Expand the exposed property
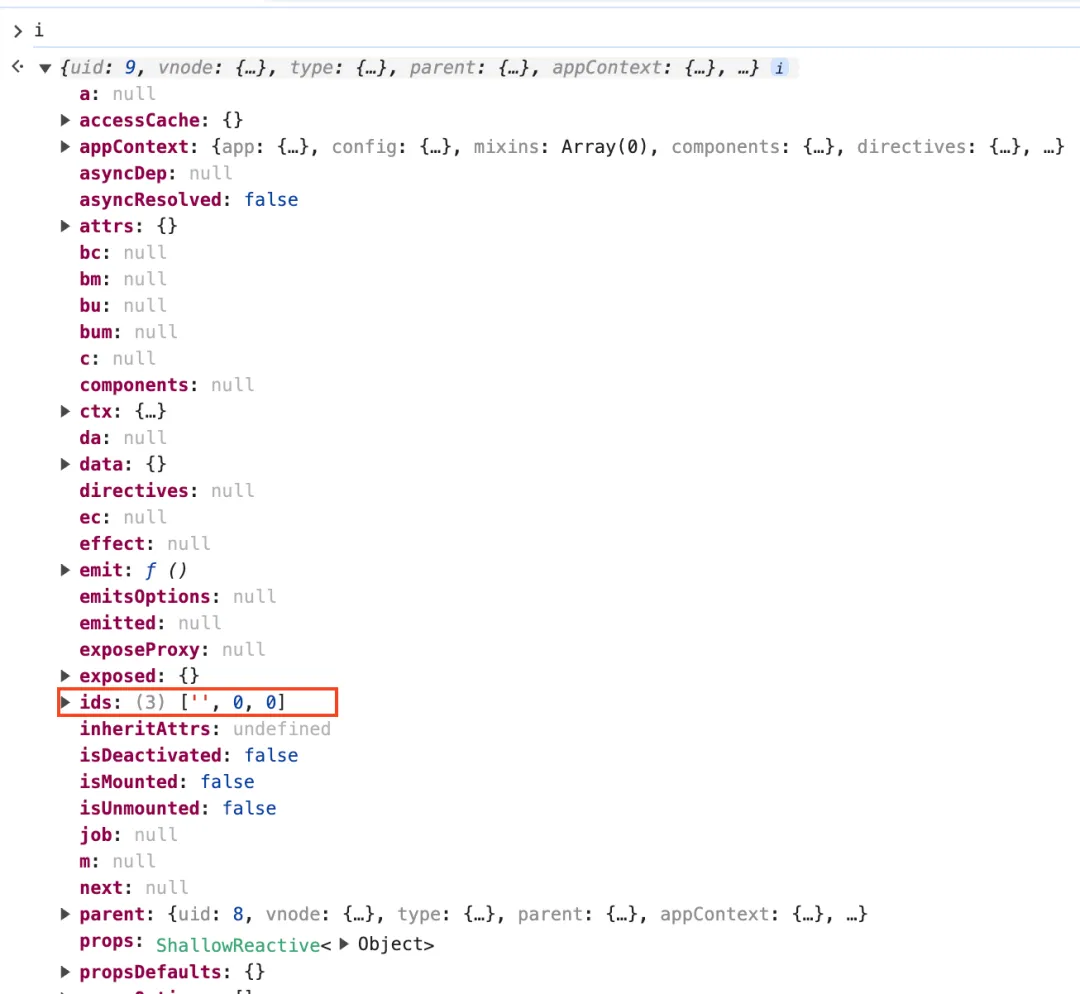The height and width of the screenshot is (994, 1080). tap(65, 675)
